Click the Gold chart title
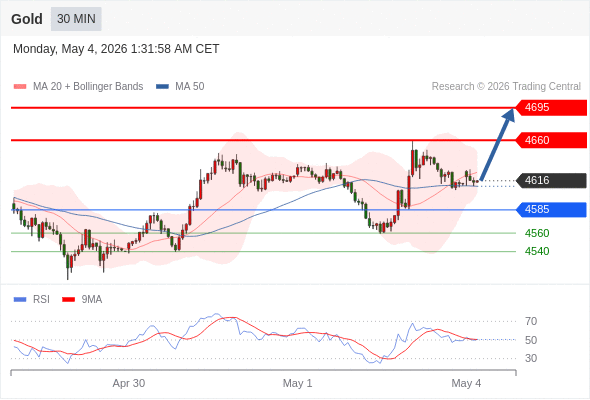590x400 pixels. 27,19
